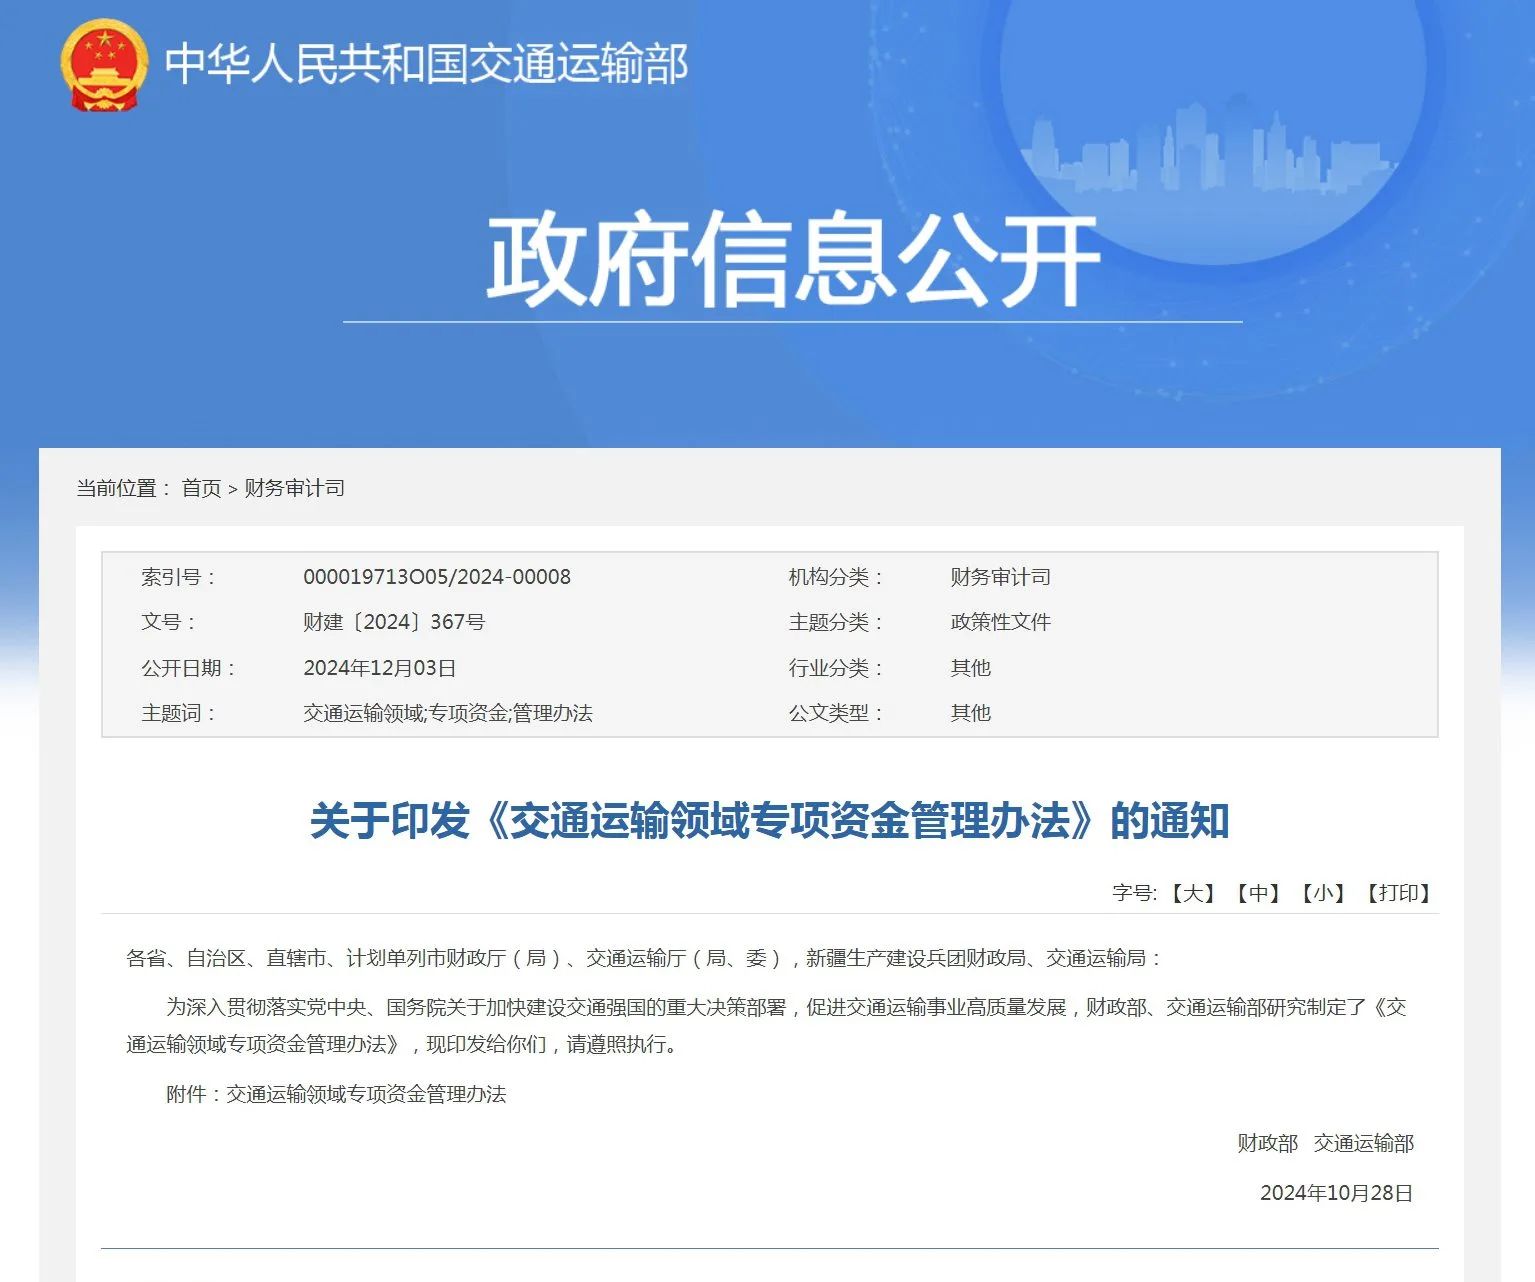The image size is (1535, 1282).
Task: Open attachment 交通运输领域专项资金管理办法
Action: click(366, 1096)
